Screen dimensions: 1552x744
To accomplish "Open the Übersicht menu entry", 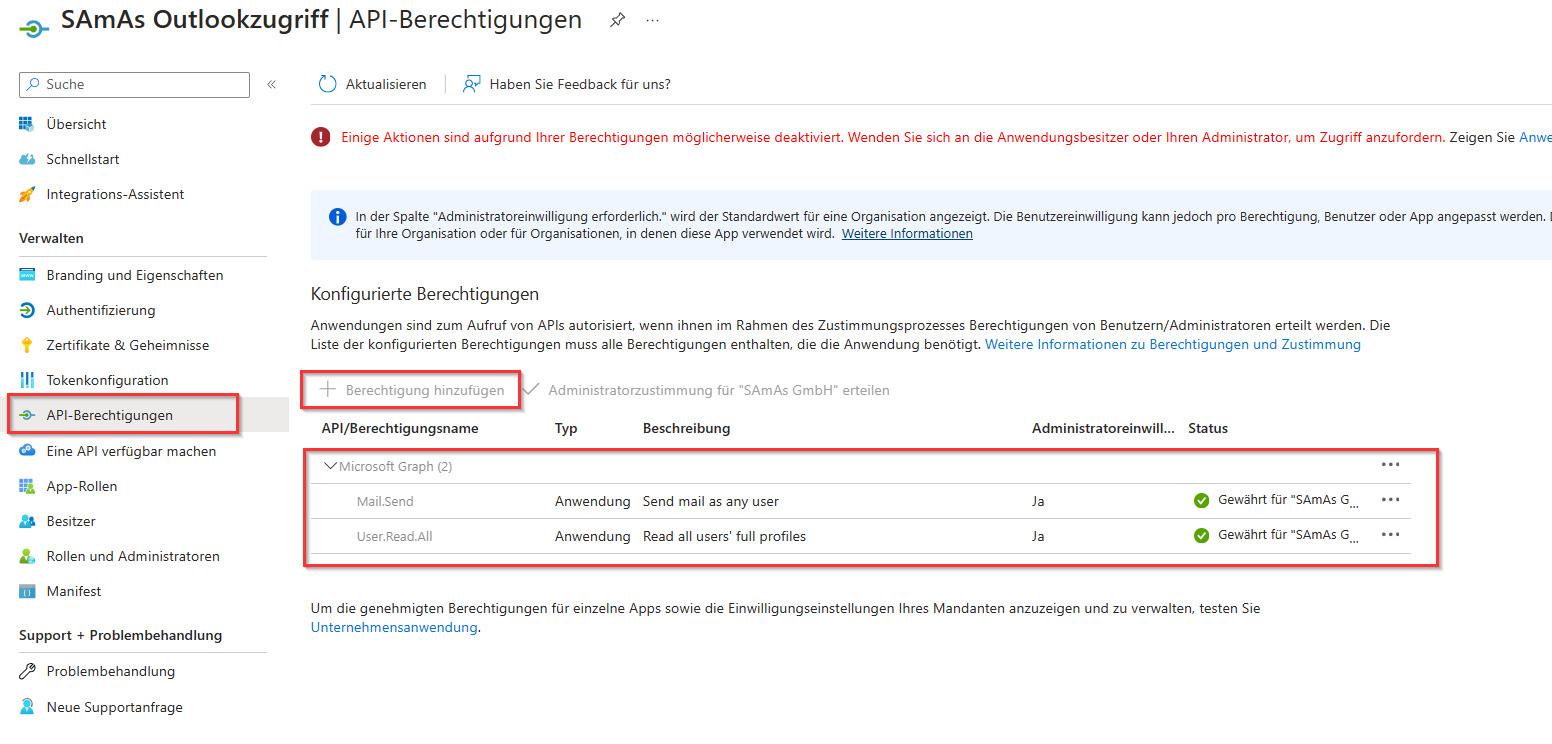I will point(76,124).
